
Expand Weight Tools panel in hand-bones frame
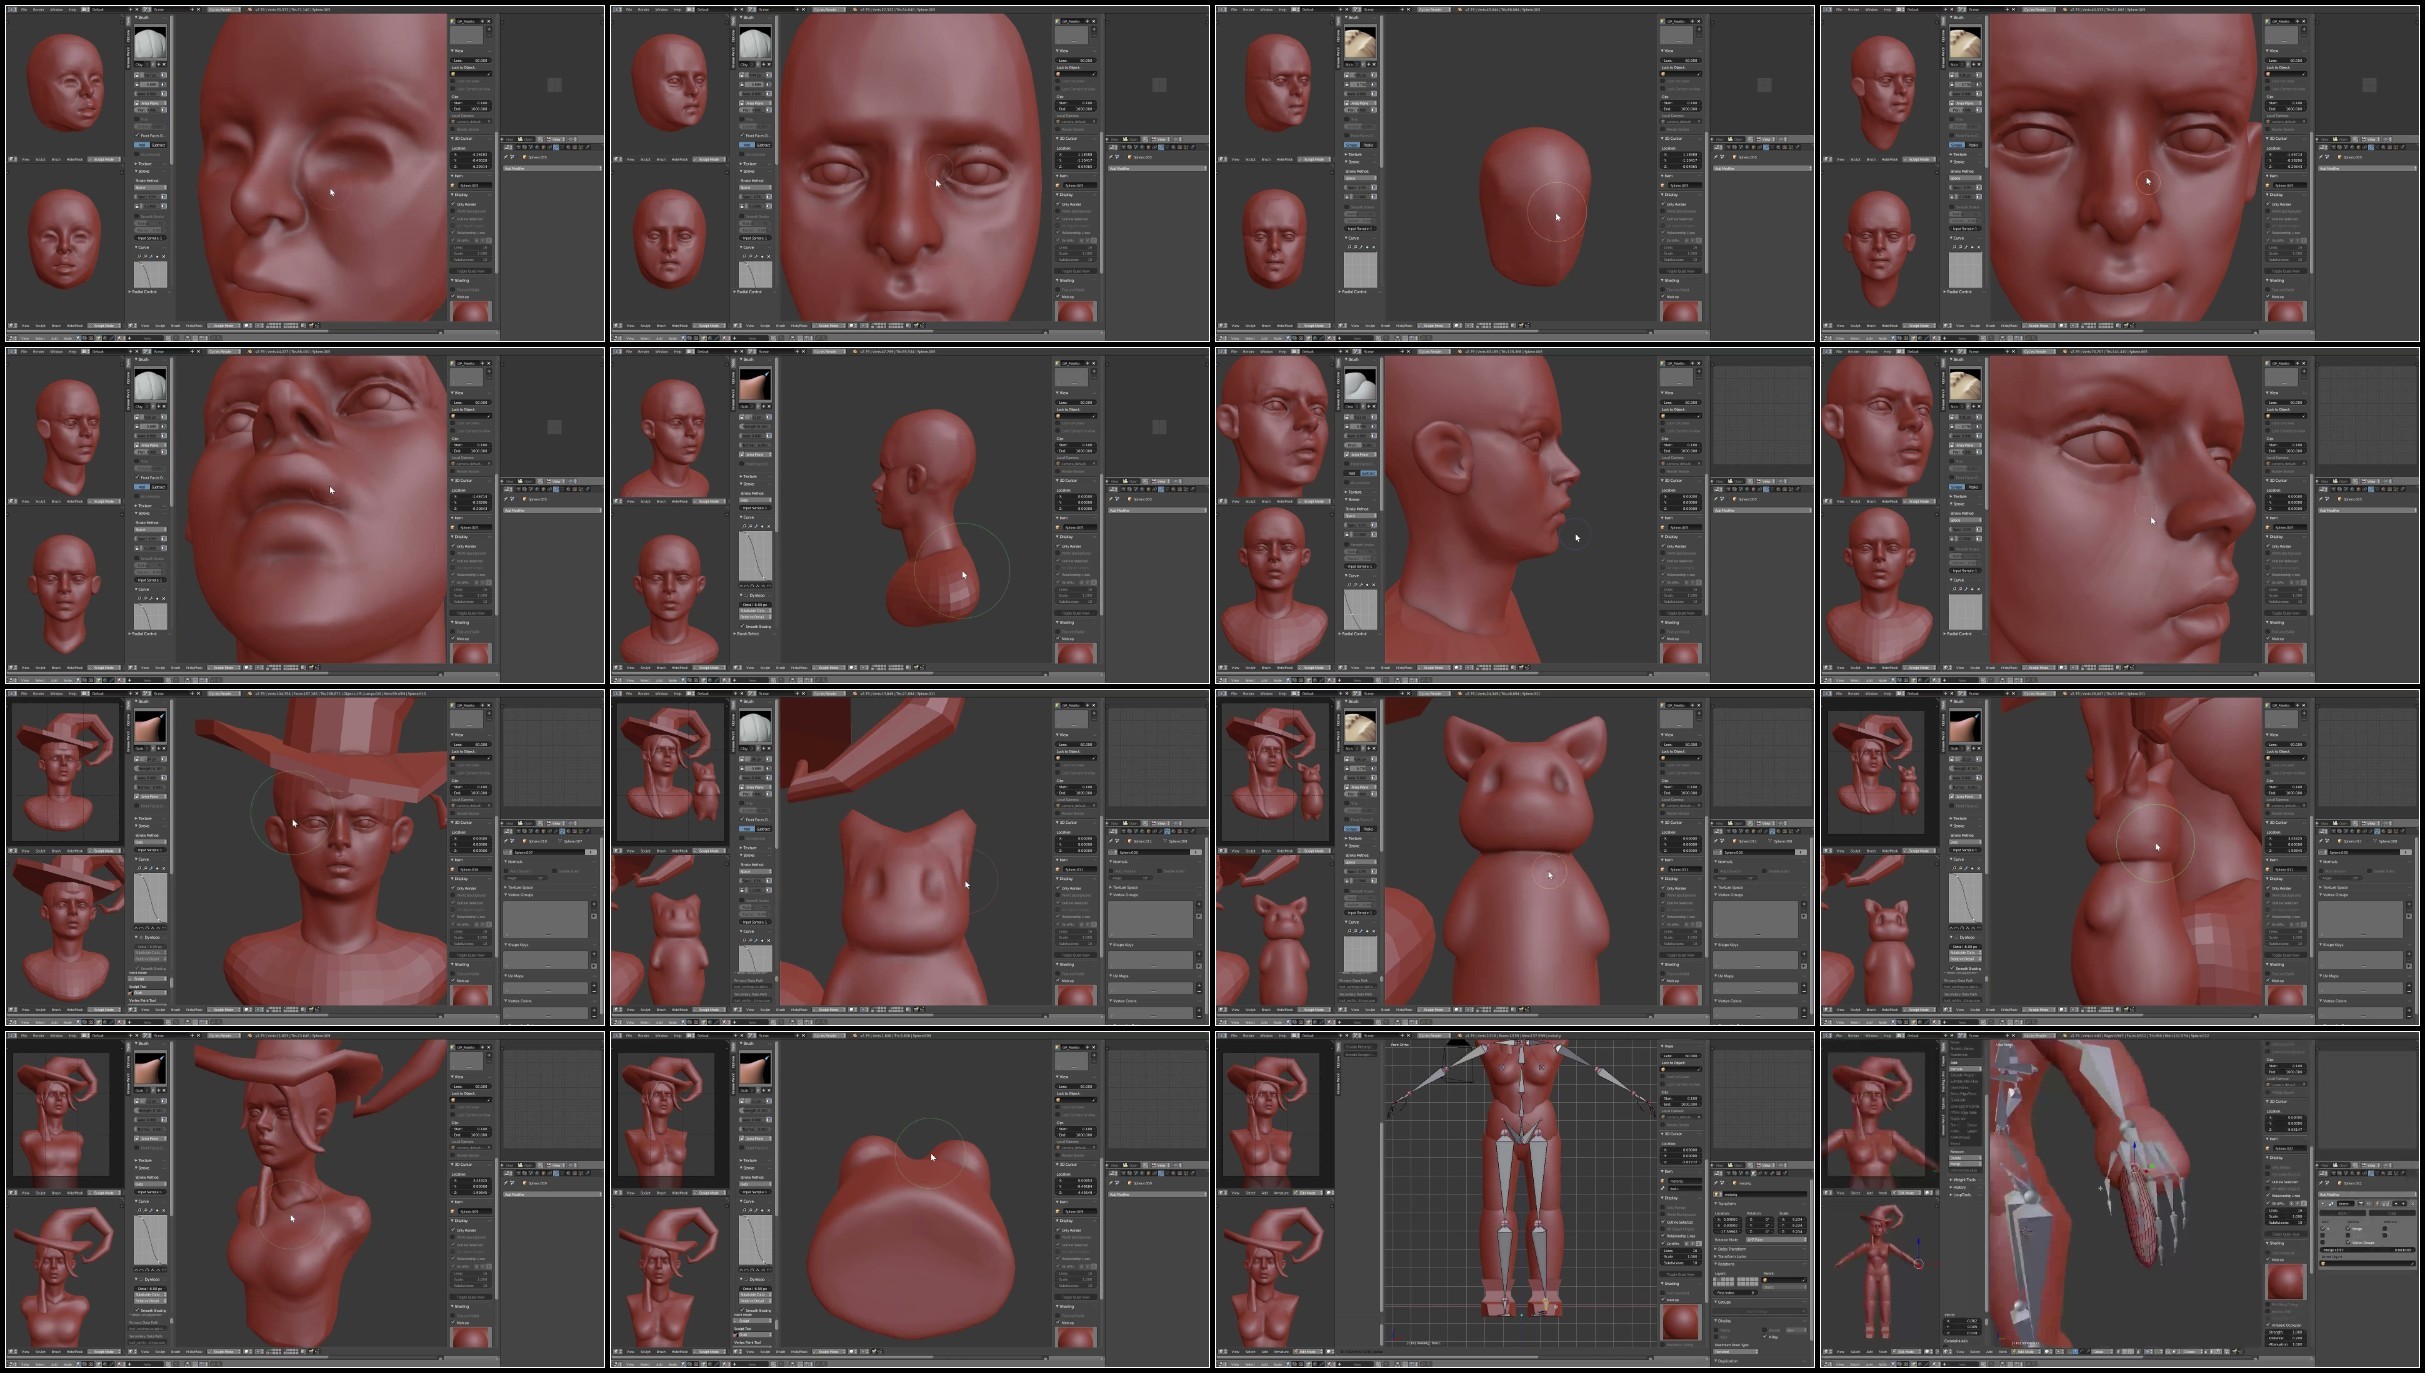[1964, 1180]
